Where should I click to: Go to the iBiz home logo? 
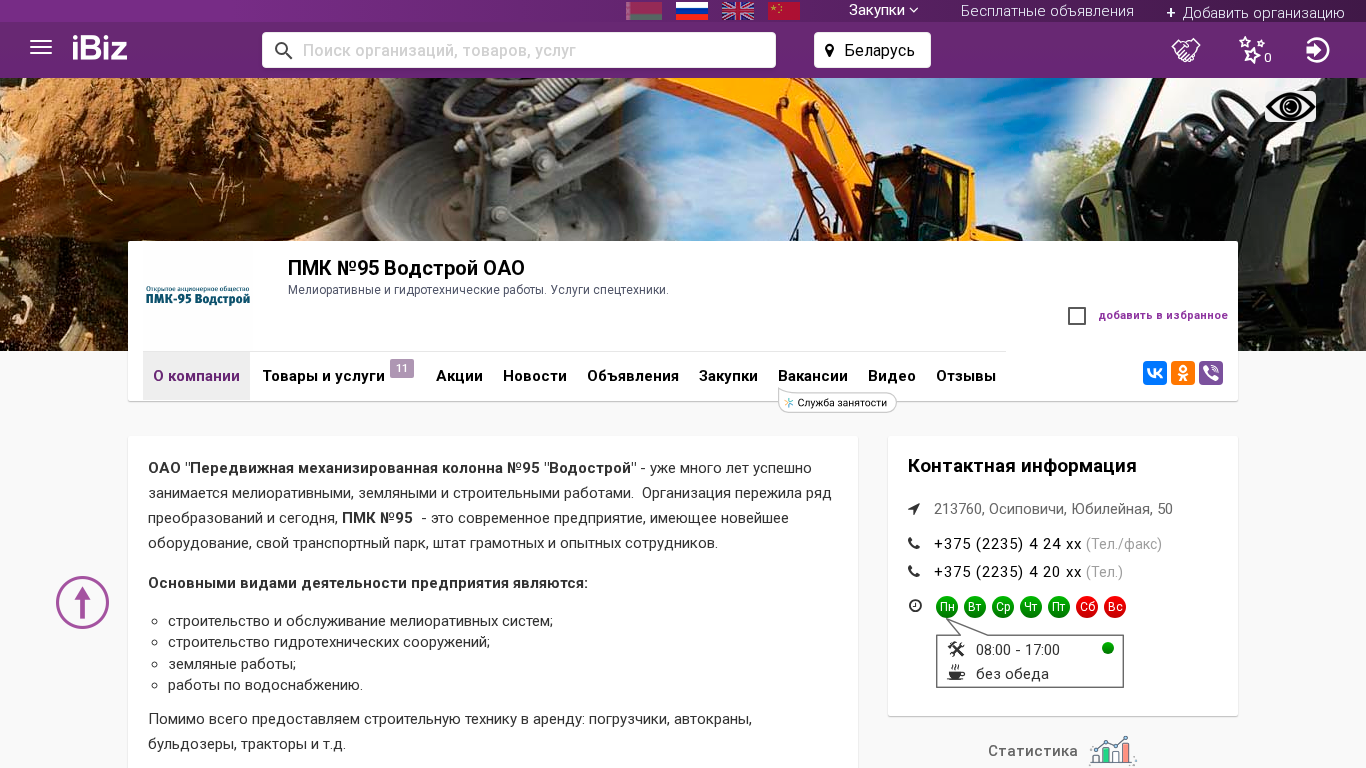100,48
